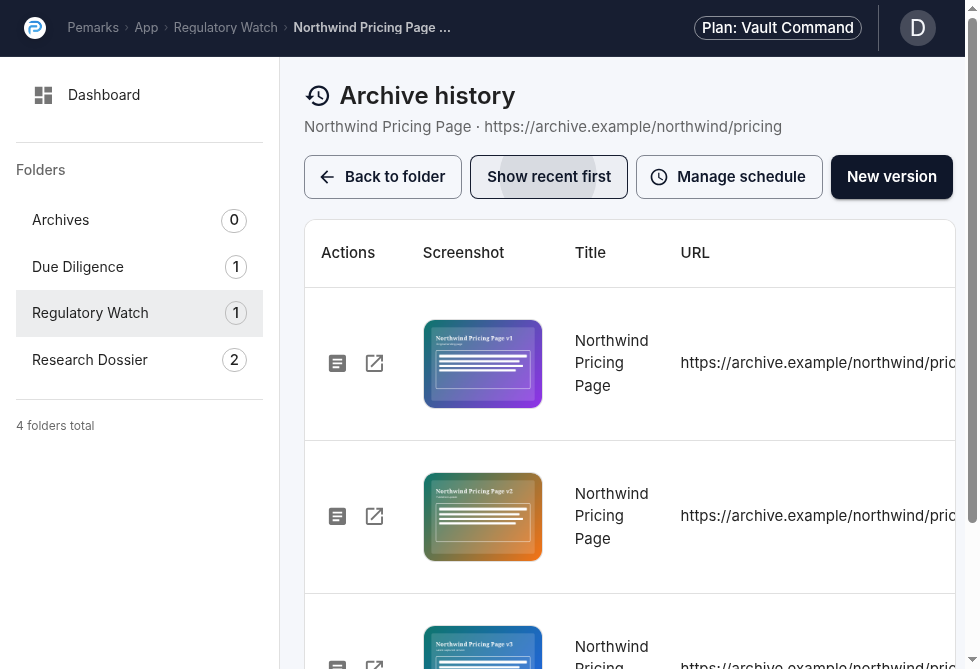Click the Pemarks logo icon

coord(35,28)
